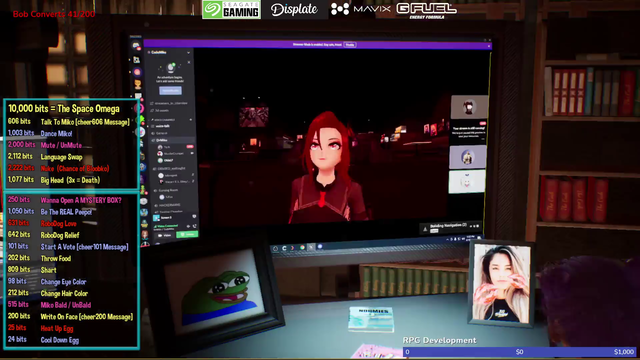Click the 'Change Eye Color' row
This screenshot has height=360, width=640.
(x=47, y=282)
